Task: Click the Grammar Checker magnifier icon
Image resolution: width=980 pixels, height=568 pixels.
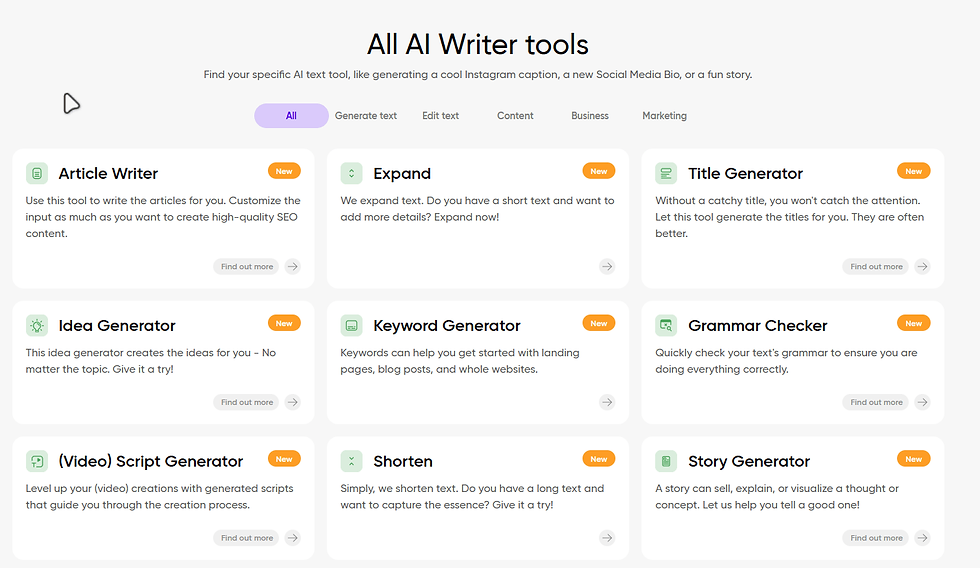Action: click(666, 326)
